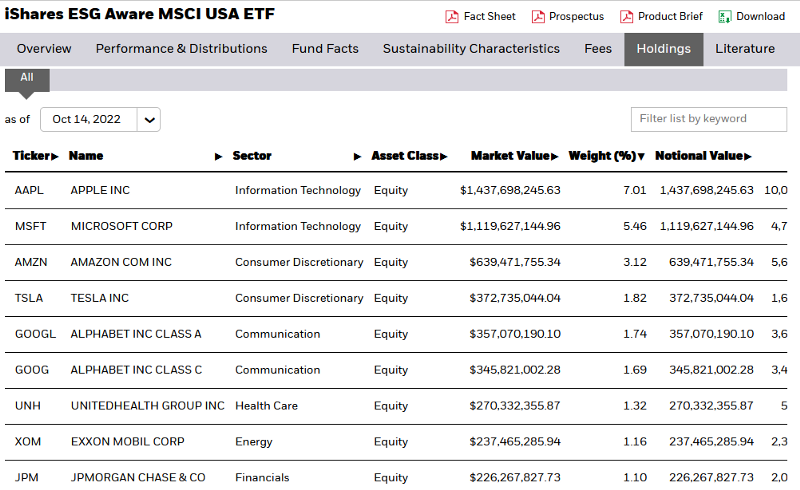Open Performance & Distributions tab
Image resolution: width=800 pixels, height=490 pixels.
[x=181, y=49]
